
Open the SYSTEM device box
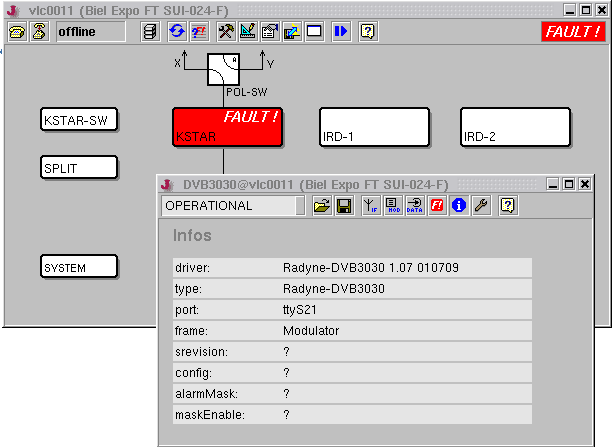(x=78, y=267)
